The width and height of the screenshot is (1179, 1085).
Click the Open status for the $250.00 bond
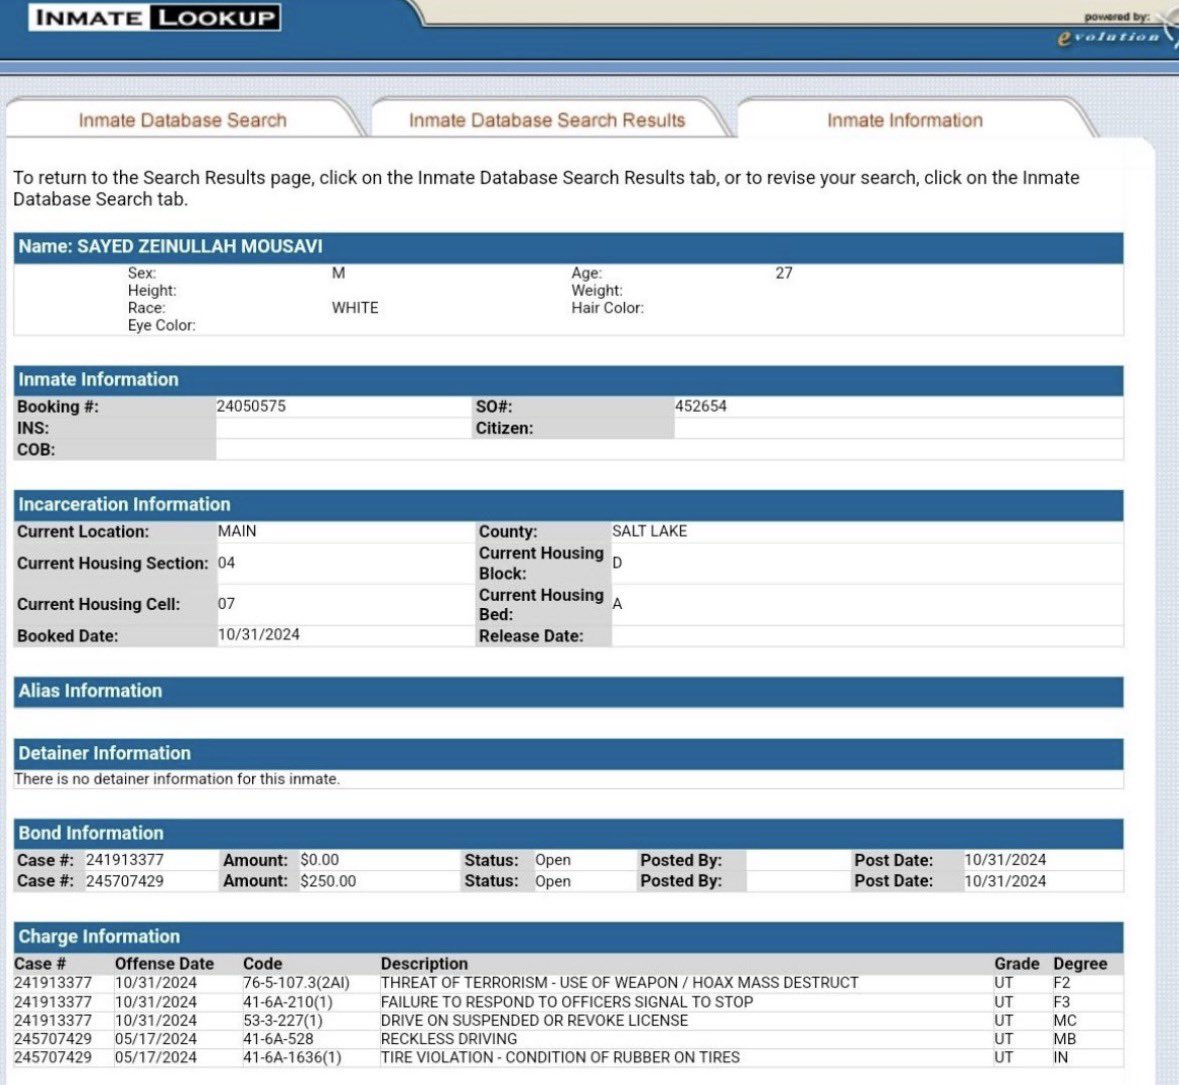click(553, 880)
